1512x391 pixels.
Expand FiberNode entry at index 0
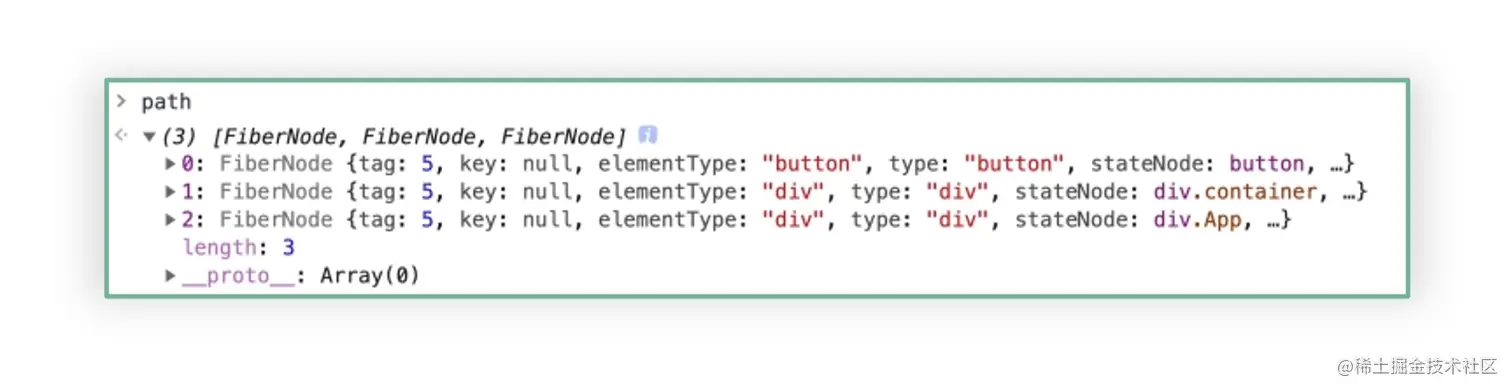(x=170, y=164)
